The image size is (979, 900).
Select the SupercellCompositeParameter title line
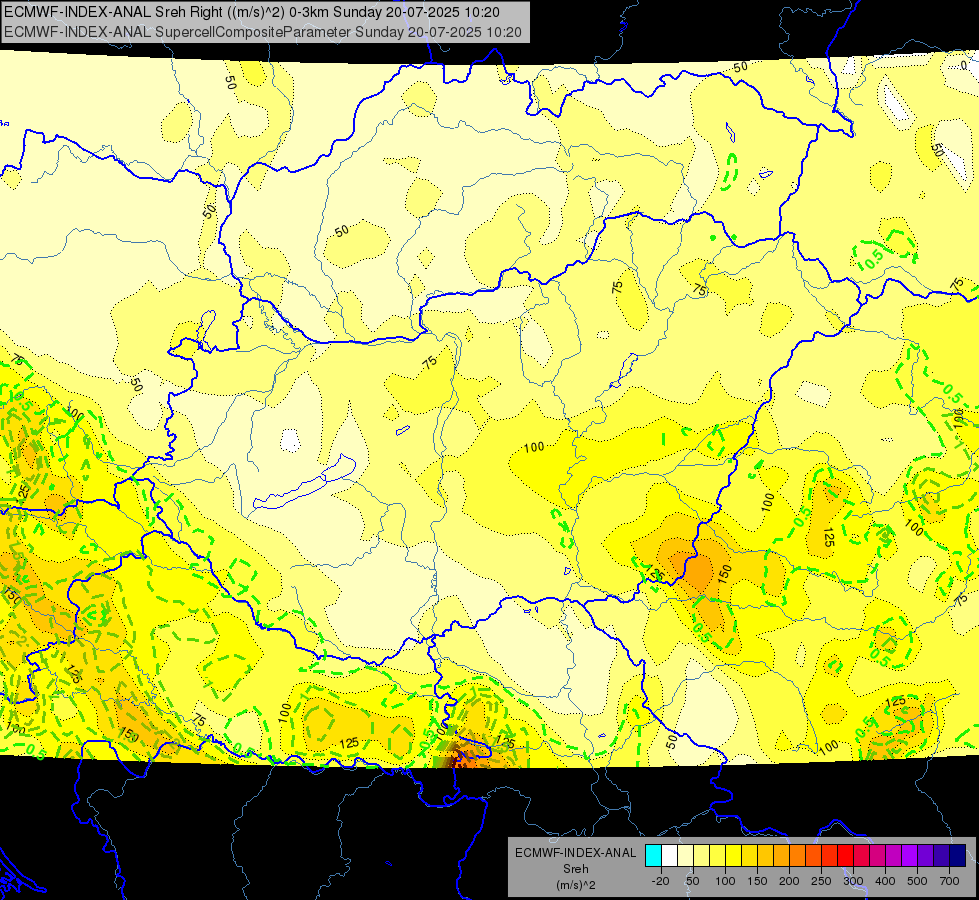click(x=263, y=32)
